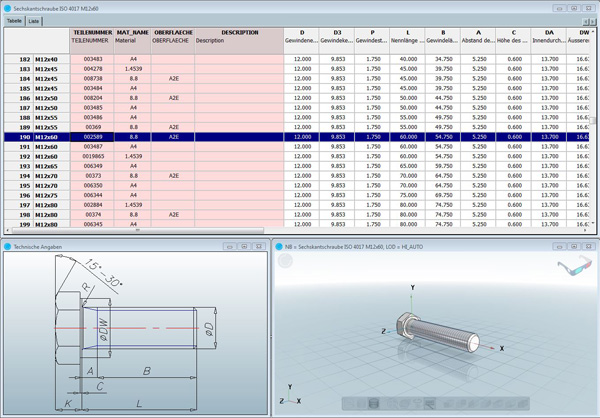Click the round icon at top-left of 3D view
The width and height of the screenshot is (600, 418).
coord(286,262)
